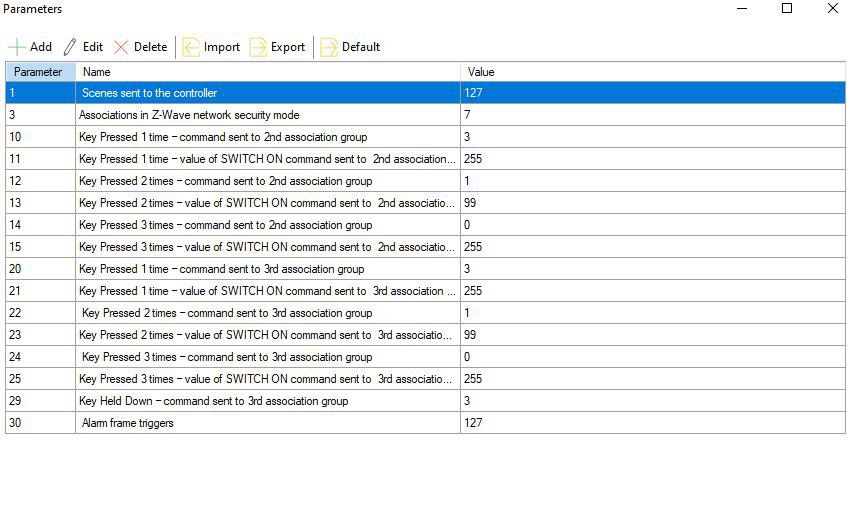This screenshot has width=848, height=526.
Task: Click parameter number 30 cell
Action: 41,423
